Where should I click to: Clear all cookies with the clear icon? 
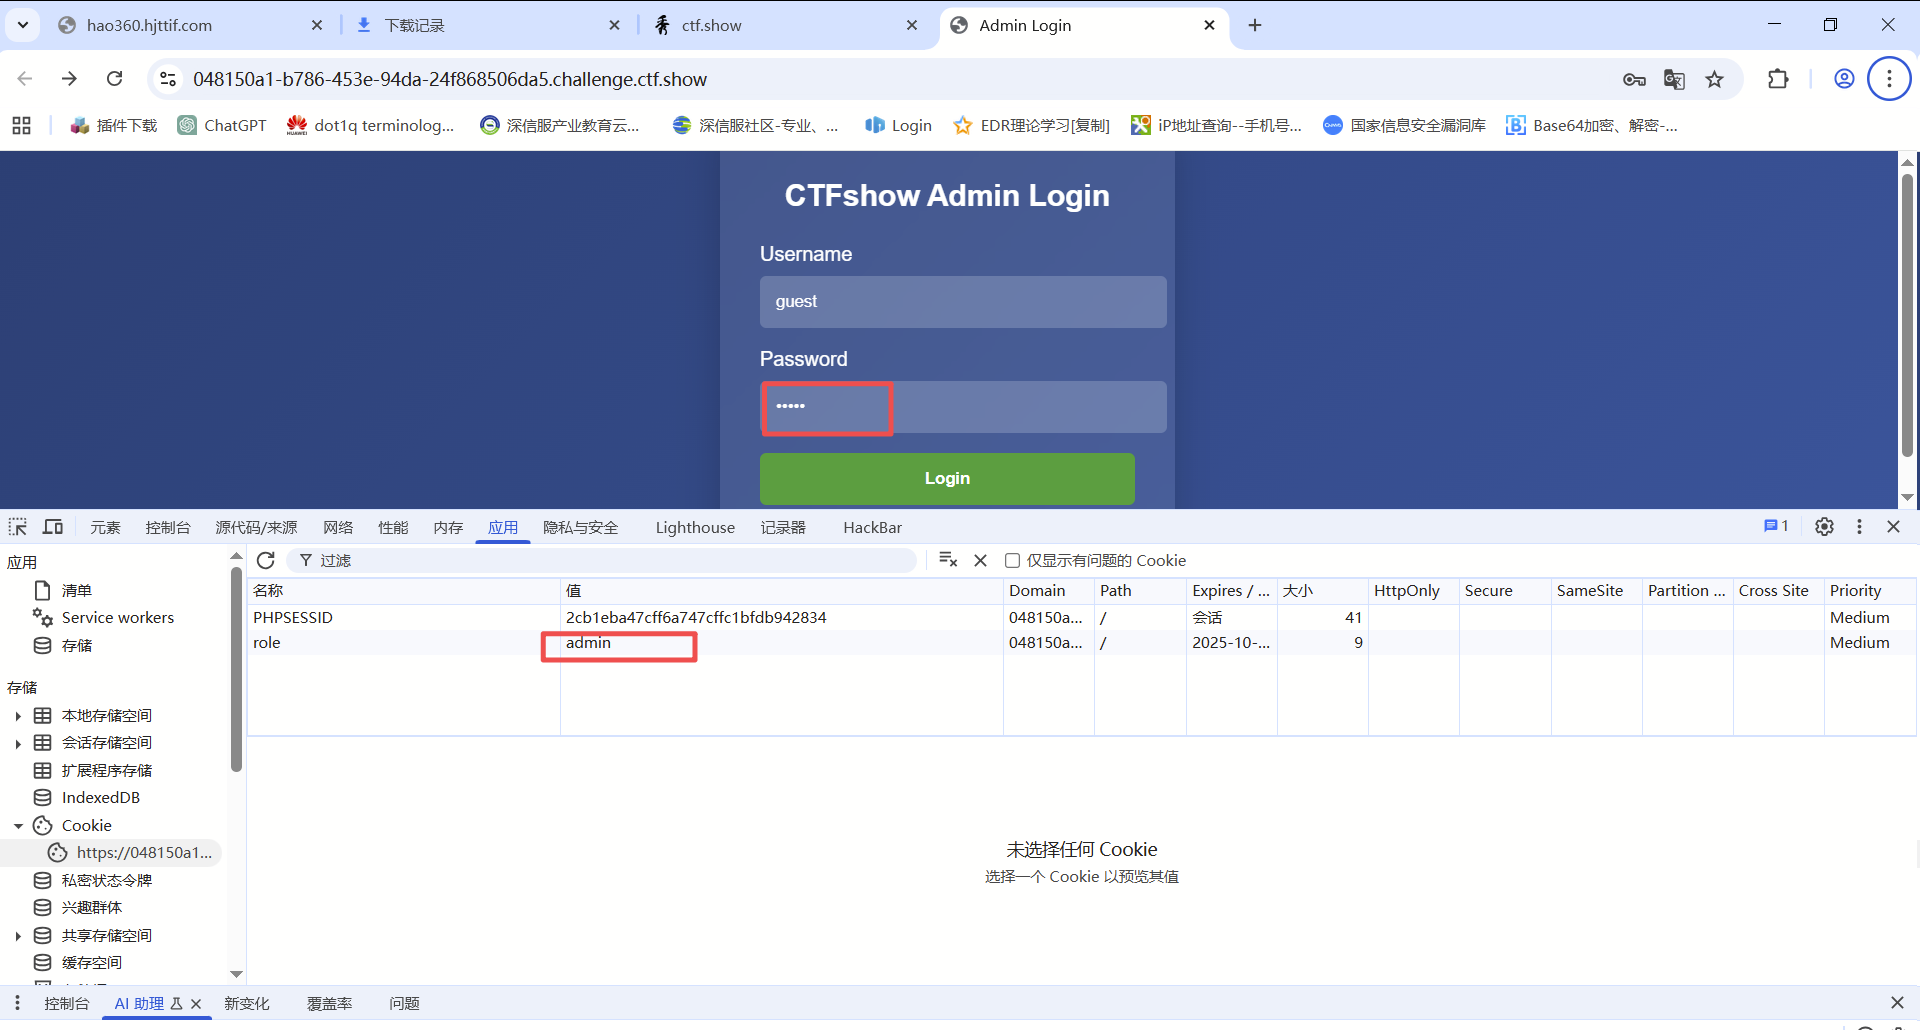pos(979,560)
